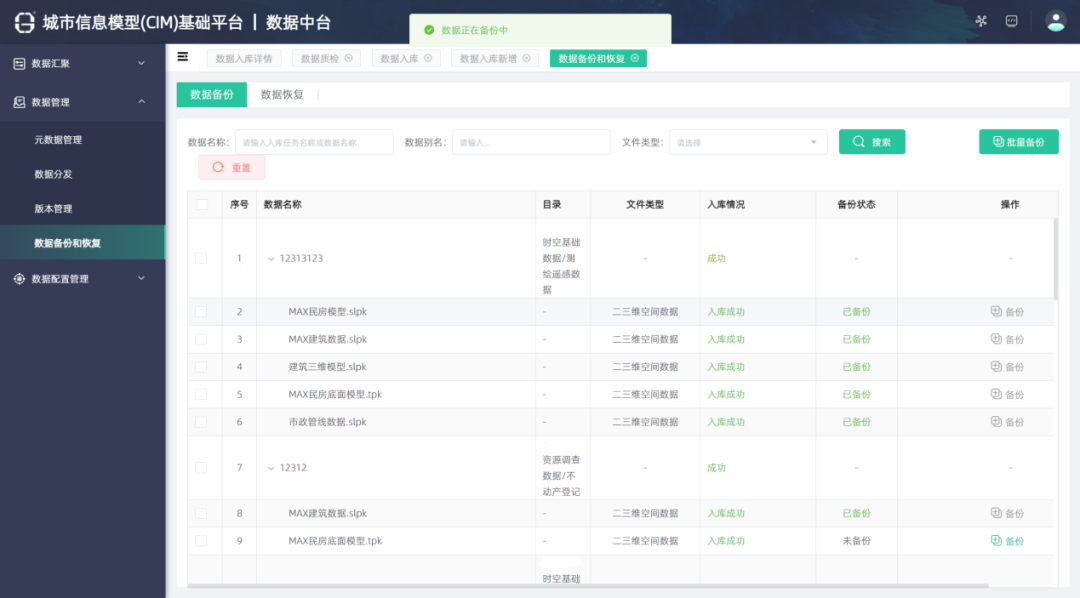The width and height of the screenshot is (1080, 598).
Task: Close the 数据入库 tab
Action: tap(428, 58)
